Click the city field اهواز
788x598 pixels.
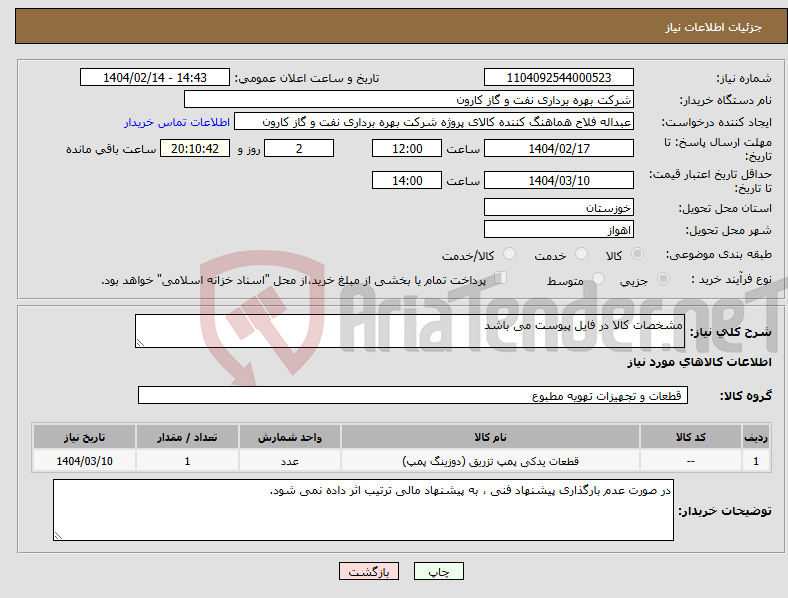tap(558, 230)
